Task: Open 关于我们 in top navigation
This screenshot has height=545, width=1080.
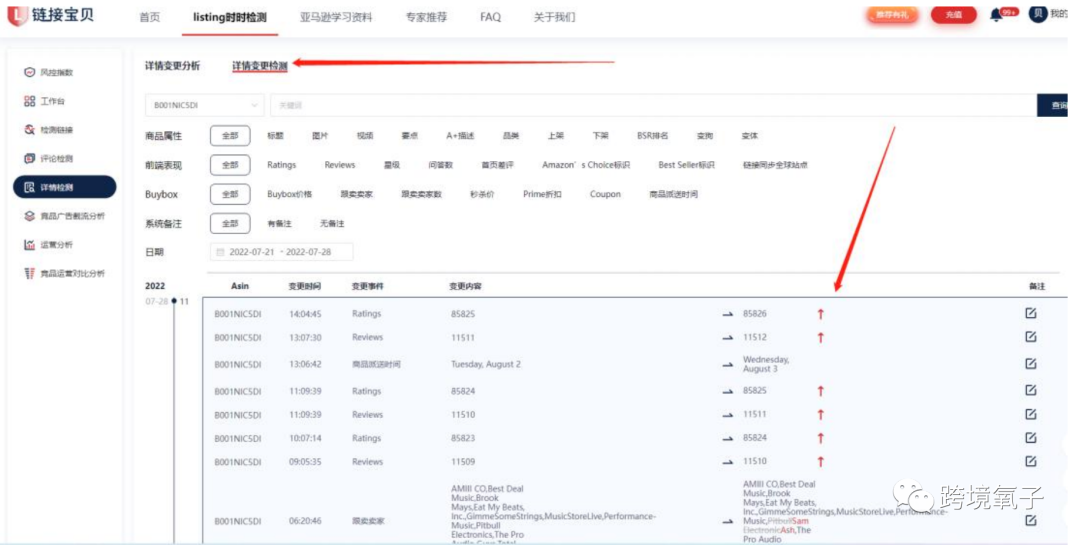Action: pyautogui.click(x=554, y=17)
